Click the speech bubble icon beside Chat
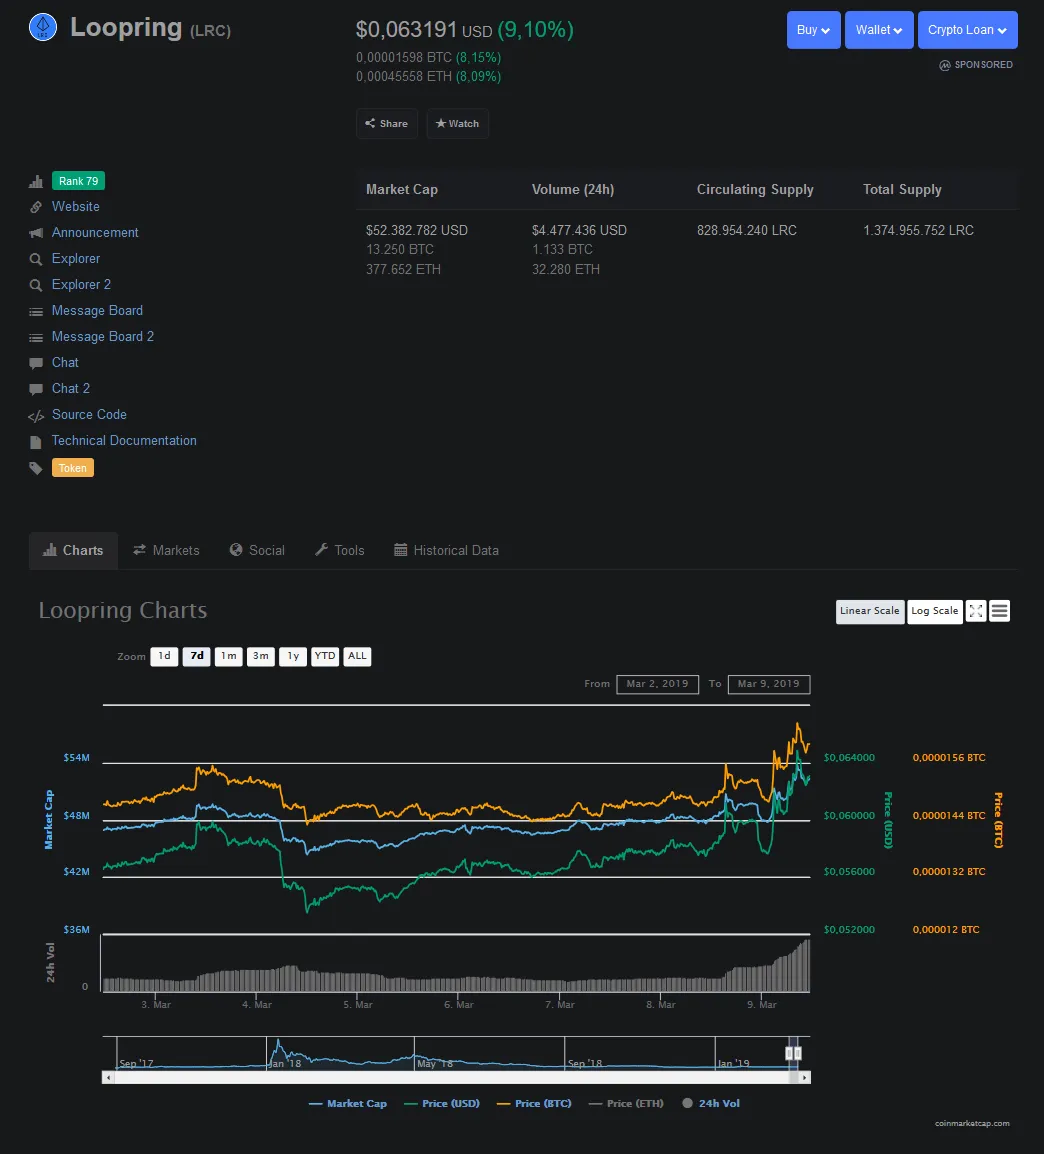Screen dimensions: 1044x1154 point(35,364)
